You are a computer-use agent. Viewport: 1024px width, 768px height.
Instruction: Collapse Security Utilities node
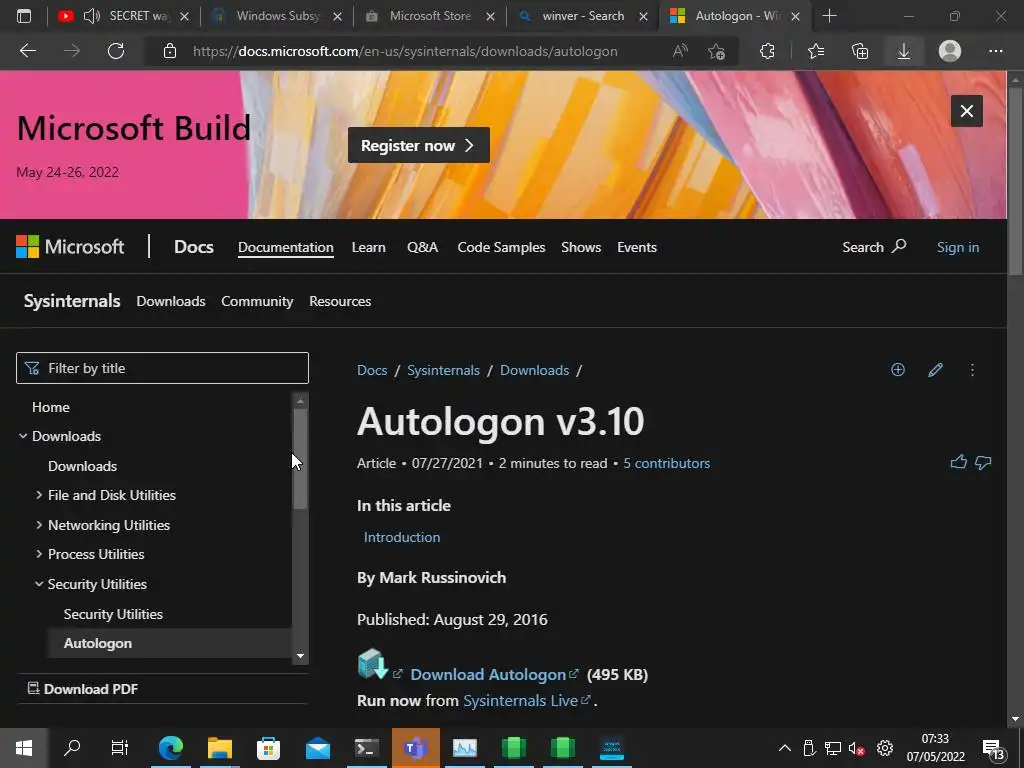click(39, 584)
